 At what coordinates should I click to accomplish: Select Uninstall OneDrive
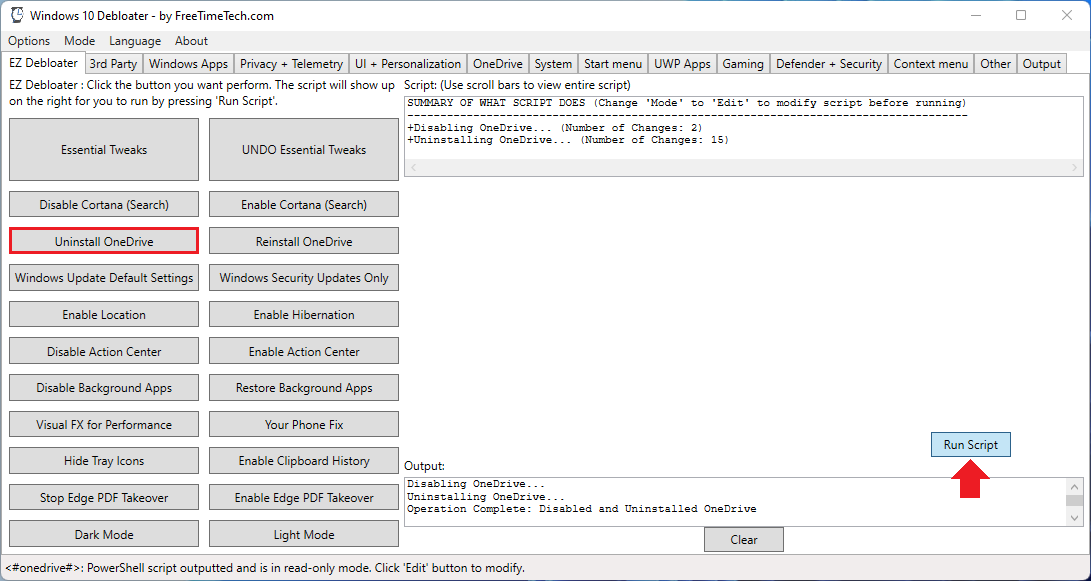(x=103, y=240)
